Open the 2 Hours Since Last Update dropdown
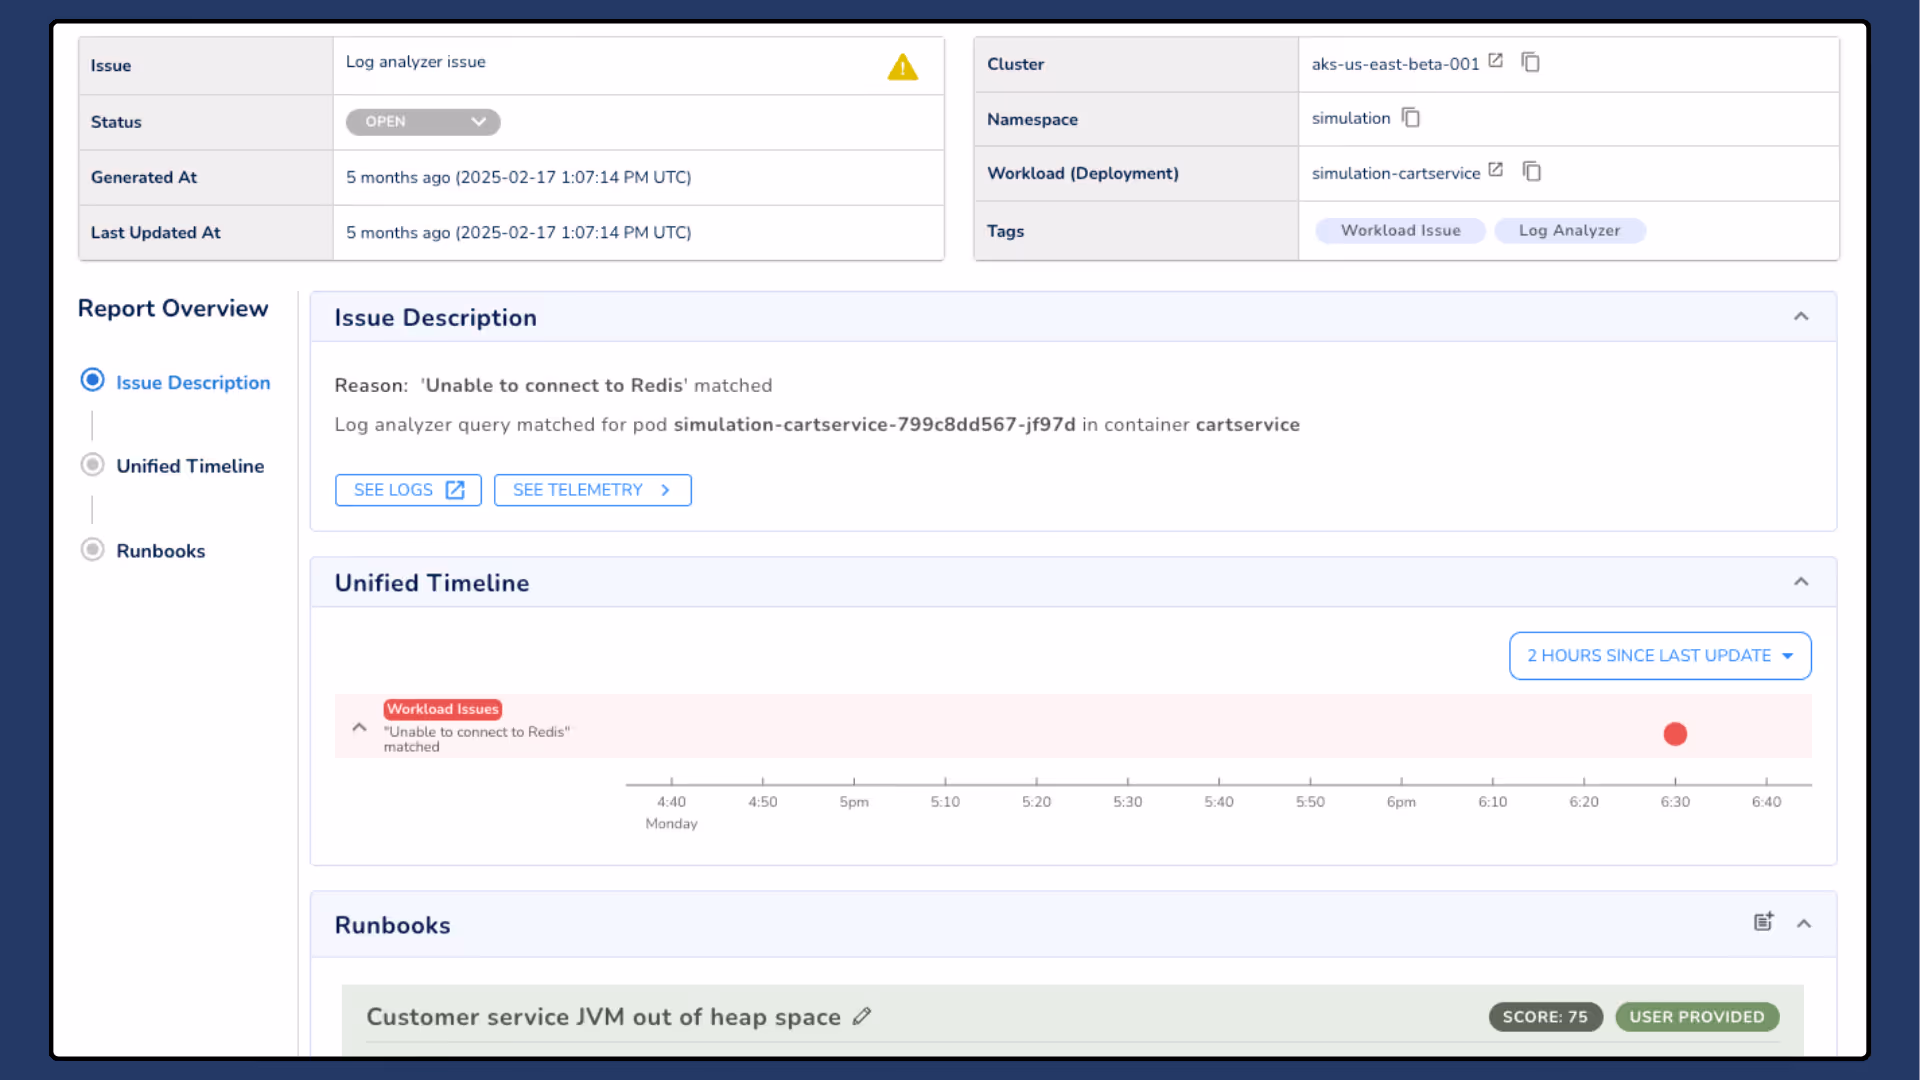 (1659, 655)
